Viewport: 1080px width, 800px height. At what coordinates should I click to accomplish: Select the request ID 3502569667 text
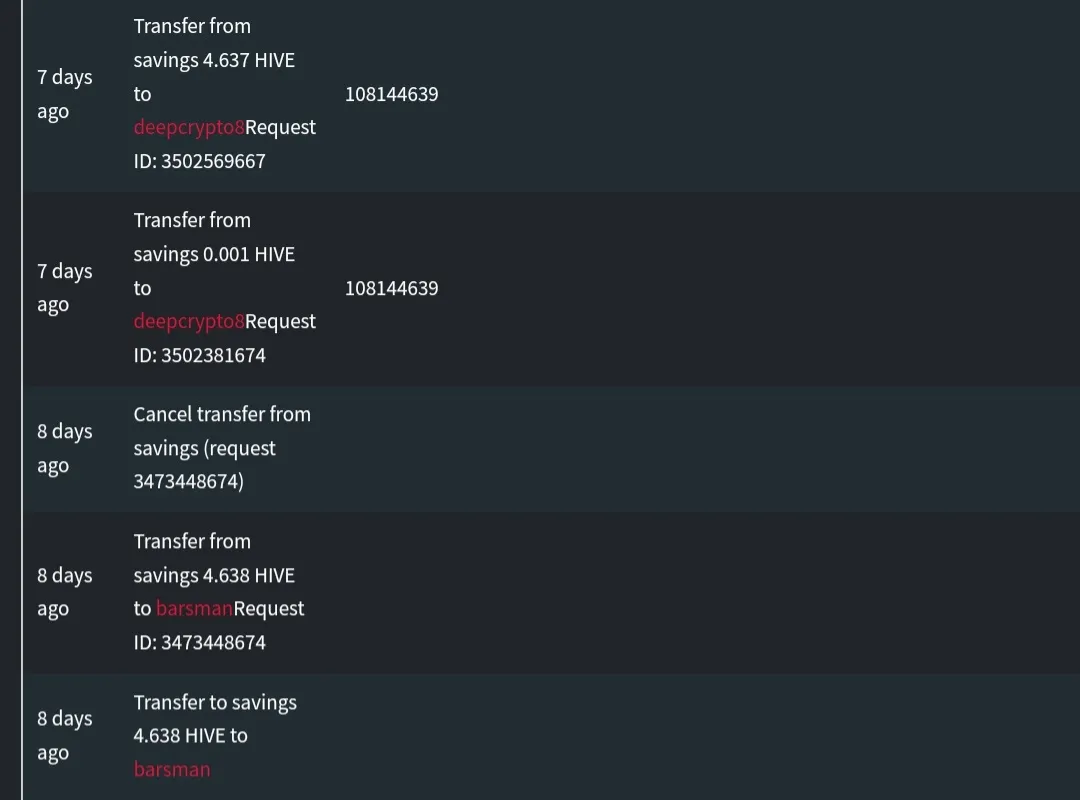pyautogui.click(x=200, y=161)
